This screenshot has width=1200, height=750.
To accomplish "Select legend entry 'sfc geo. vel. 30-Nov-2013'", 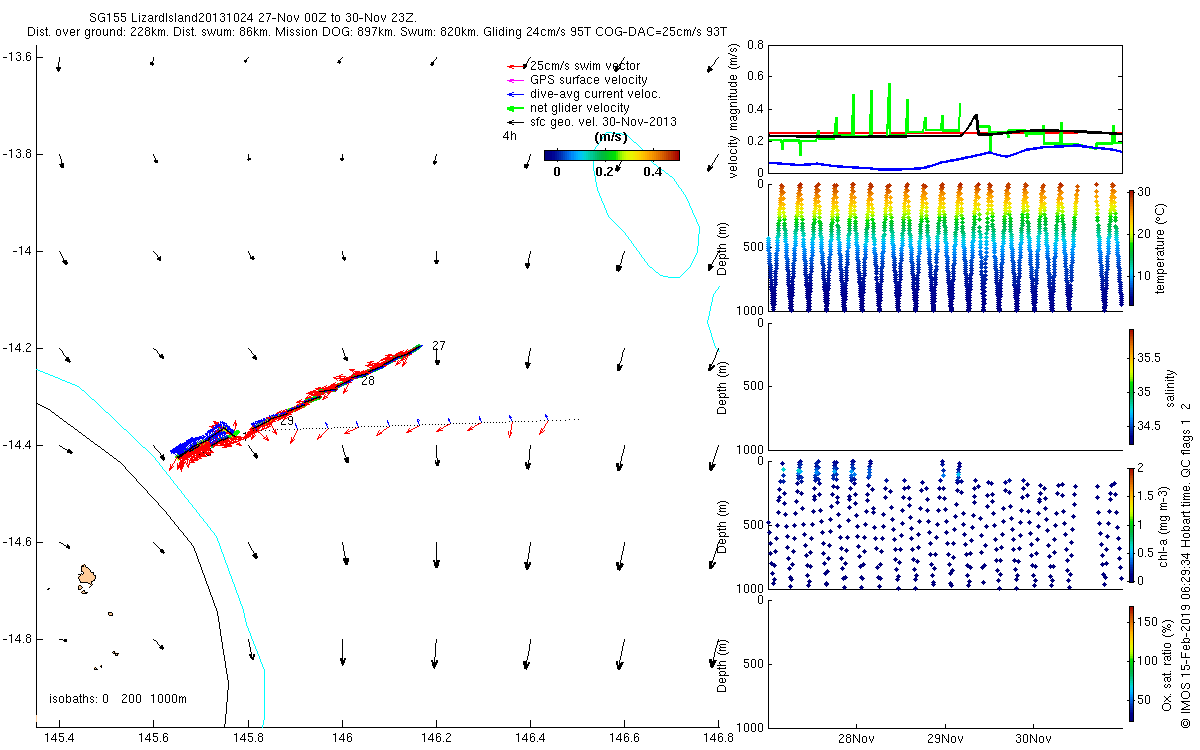I will tap(603, 122).
